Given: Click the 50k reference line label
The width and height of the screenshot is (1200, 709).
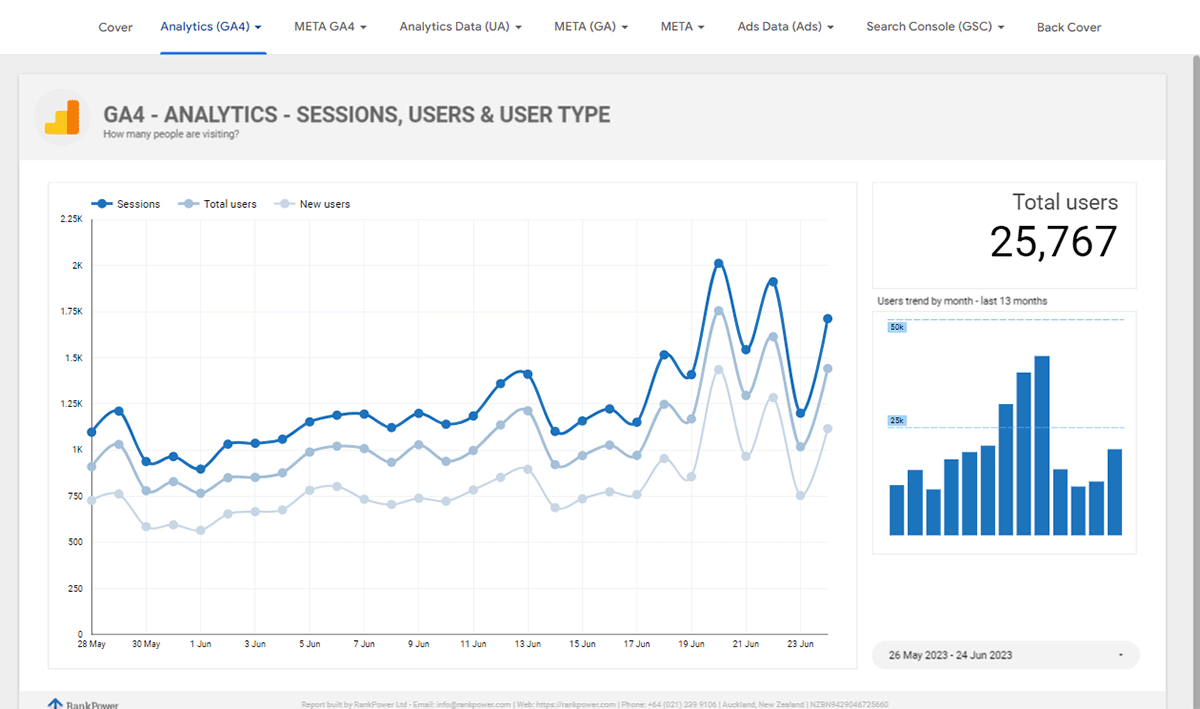Looking at the screenshot, I should click(x=897, y=327).
